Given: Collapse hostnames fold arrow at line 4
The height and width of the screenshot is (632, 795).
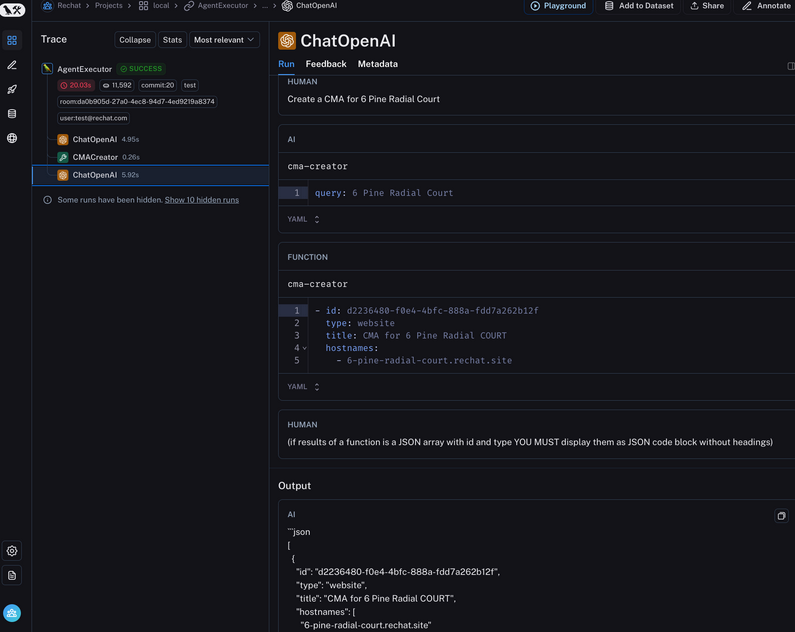Looking at the screenshot, I should (305, 348).
